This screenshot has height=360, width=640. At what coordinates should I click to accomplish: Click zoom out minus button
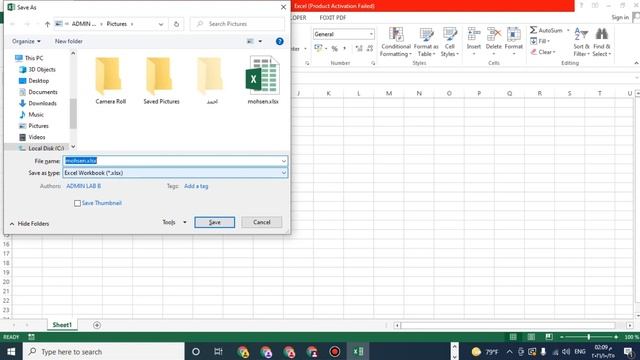point(562,337)
